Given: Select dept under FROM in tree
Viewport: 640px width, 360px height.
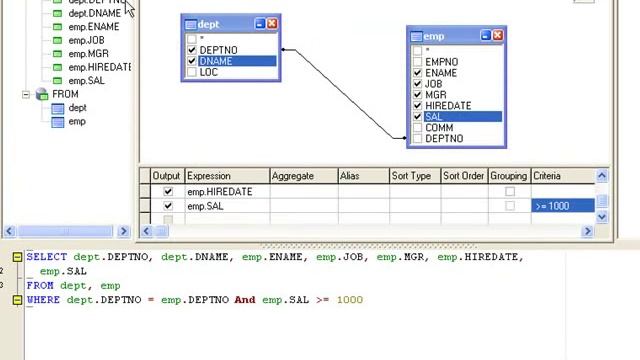Looking at the screenshot, I should tap(77, 108).
